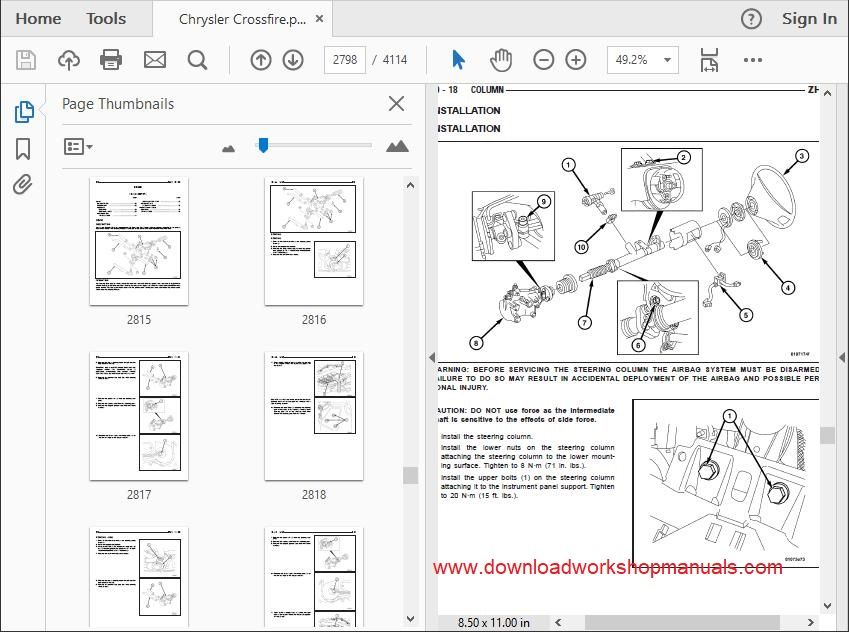Image resolution: width=849 pixels, height=632 pixels.
Task: Switch to the Tools tab
Action: pos(106,18)
